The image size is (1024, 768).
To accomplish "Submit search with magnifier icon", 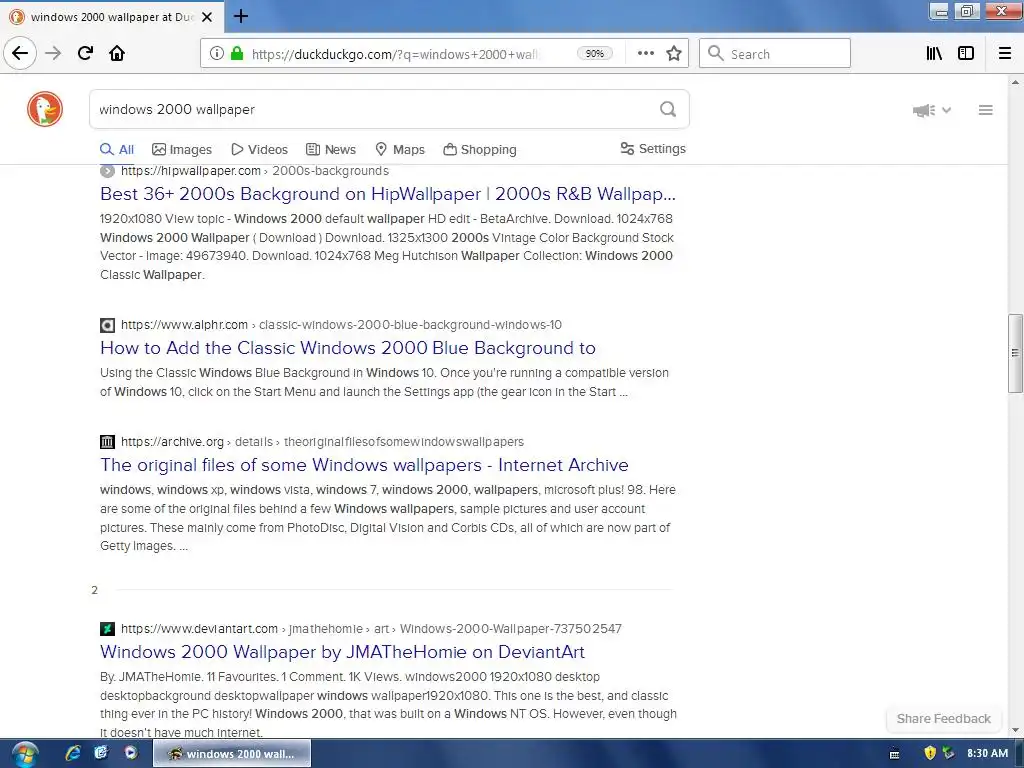I will click(x=668, y=109).
